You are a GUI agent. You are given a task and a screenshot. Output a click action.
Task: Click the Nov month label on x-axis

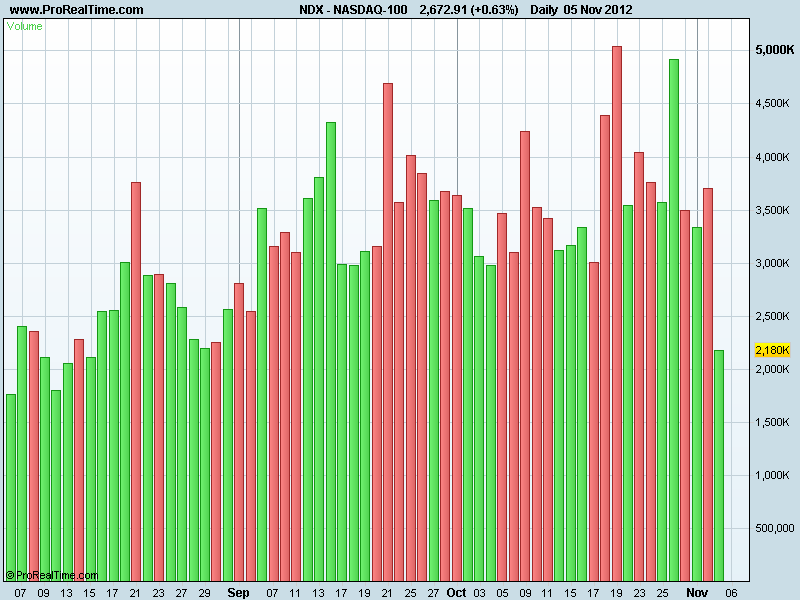[696, 592]
